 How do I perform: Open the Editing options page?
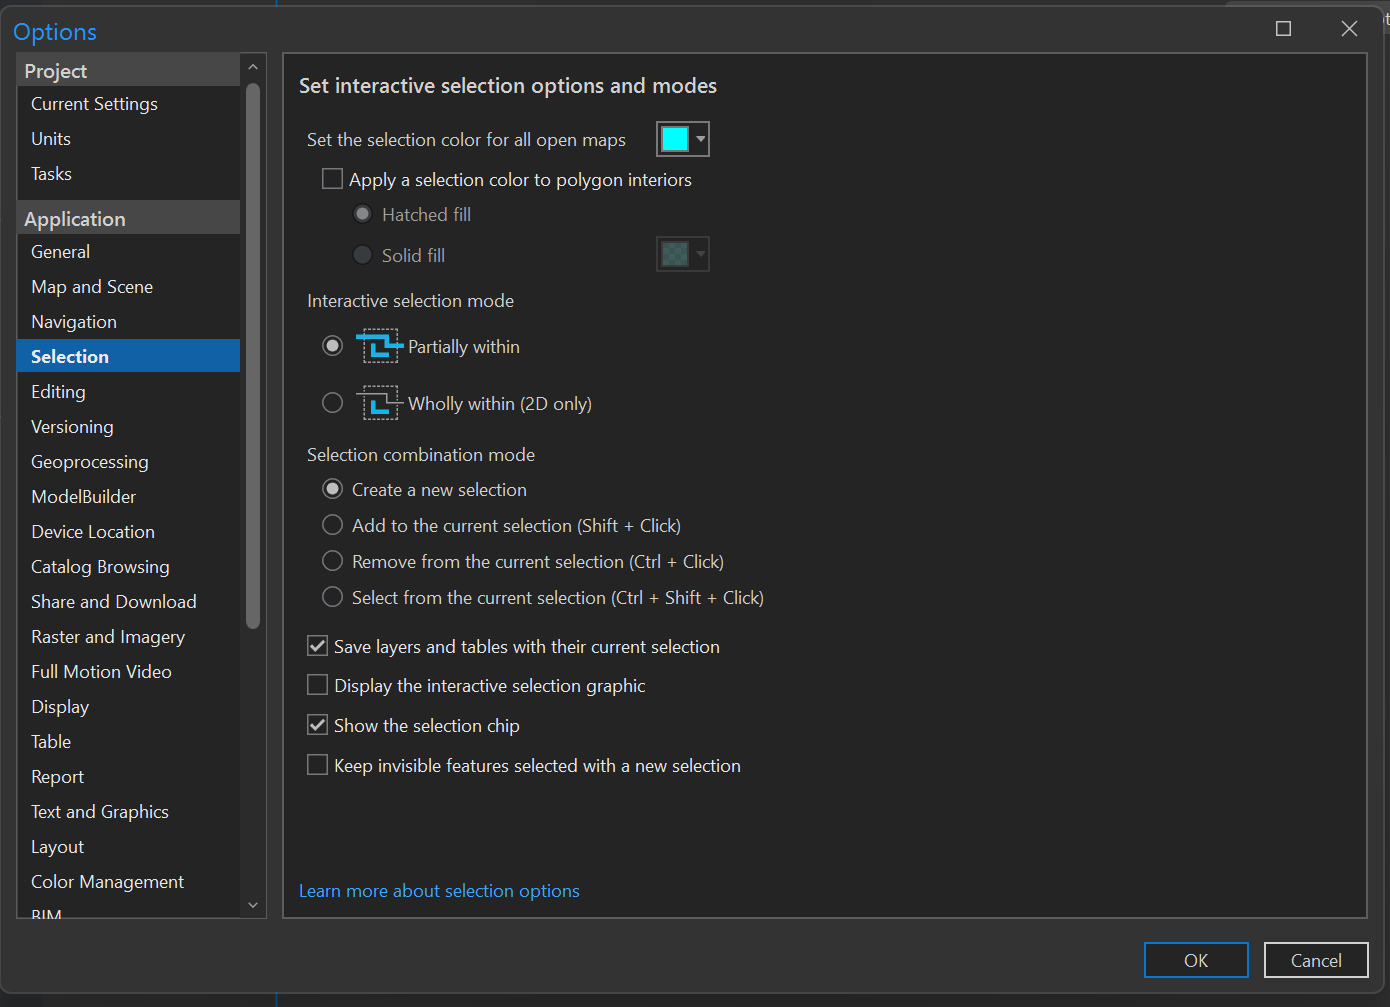tap(58, 392)
